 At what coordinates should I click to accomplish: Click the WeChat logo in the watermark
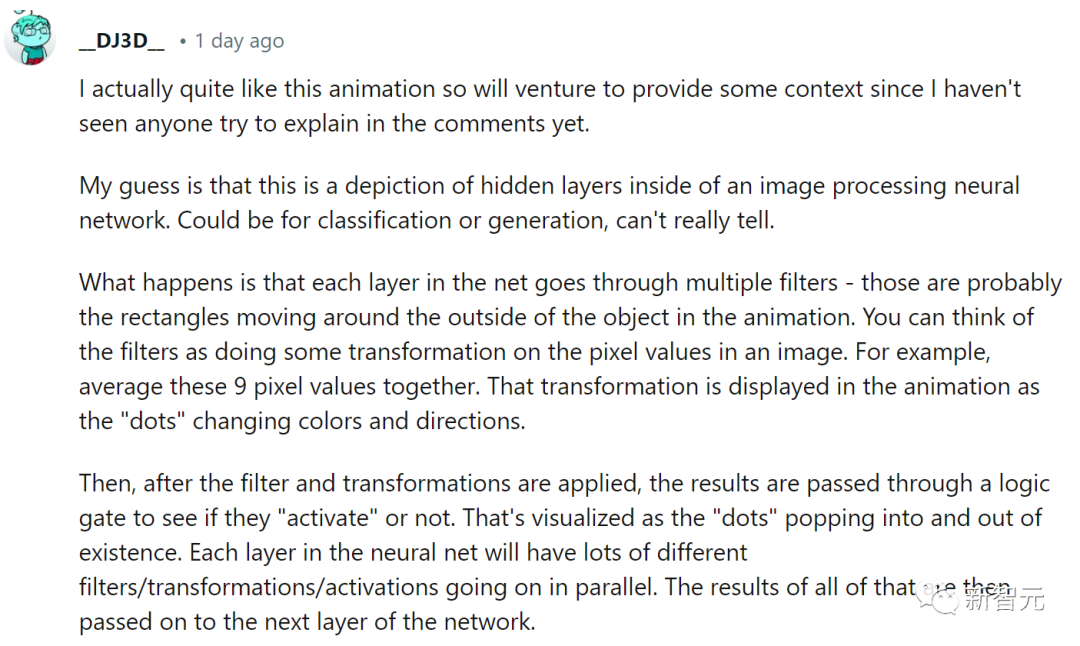pyautogui.click(x=937, y=598)
